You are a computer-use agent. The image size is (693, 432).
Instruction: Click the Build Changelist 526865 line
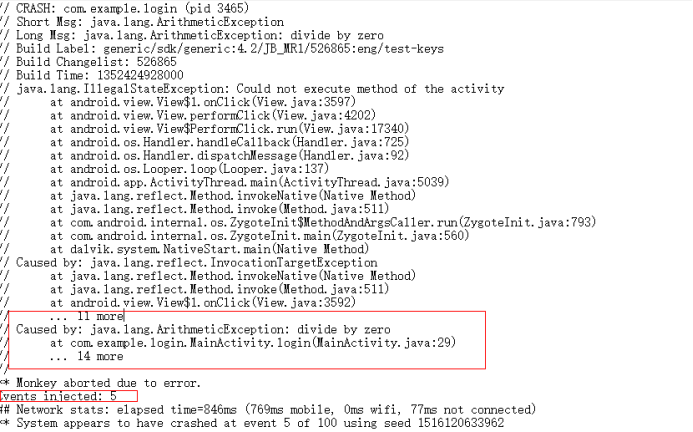96,62
